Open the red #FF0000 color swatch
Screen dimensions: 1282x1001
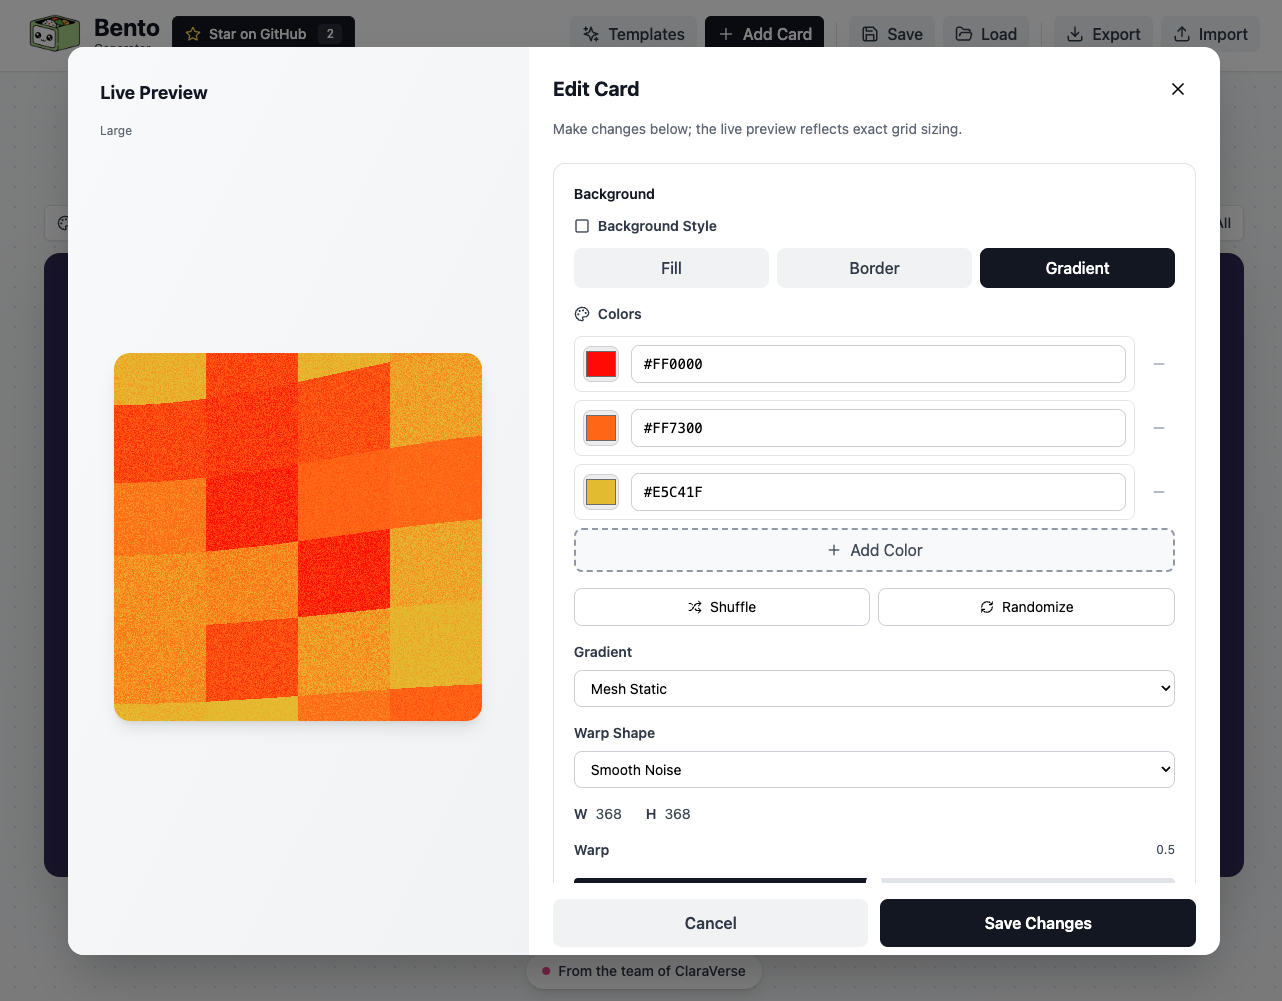coord(600,364)
